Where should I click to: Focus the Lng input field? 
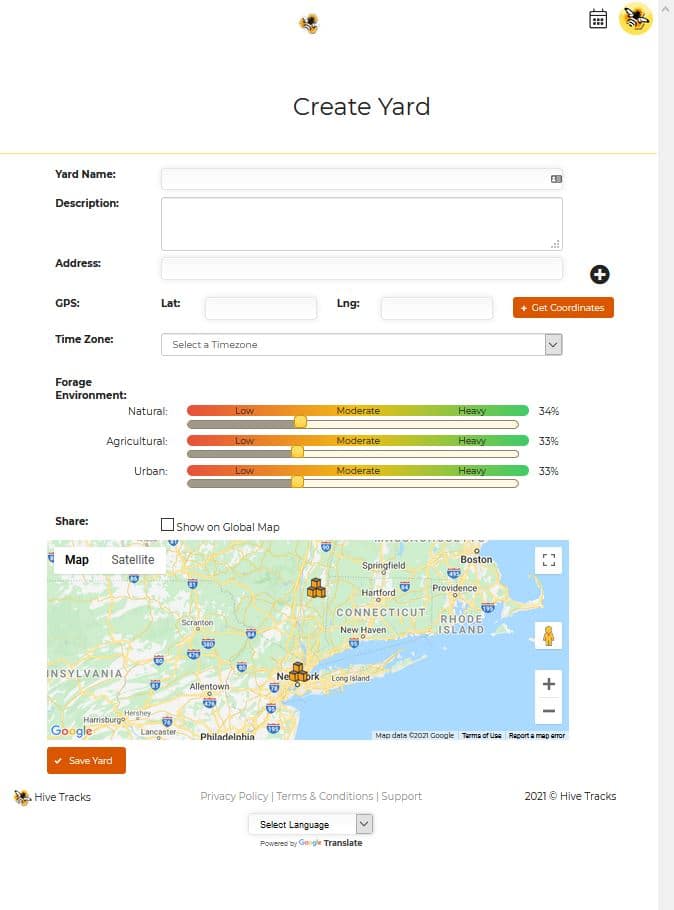click(437, 308)
